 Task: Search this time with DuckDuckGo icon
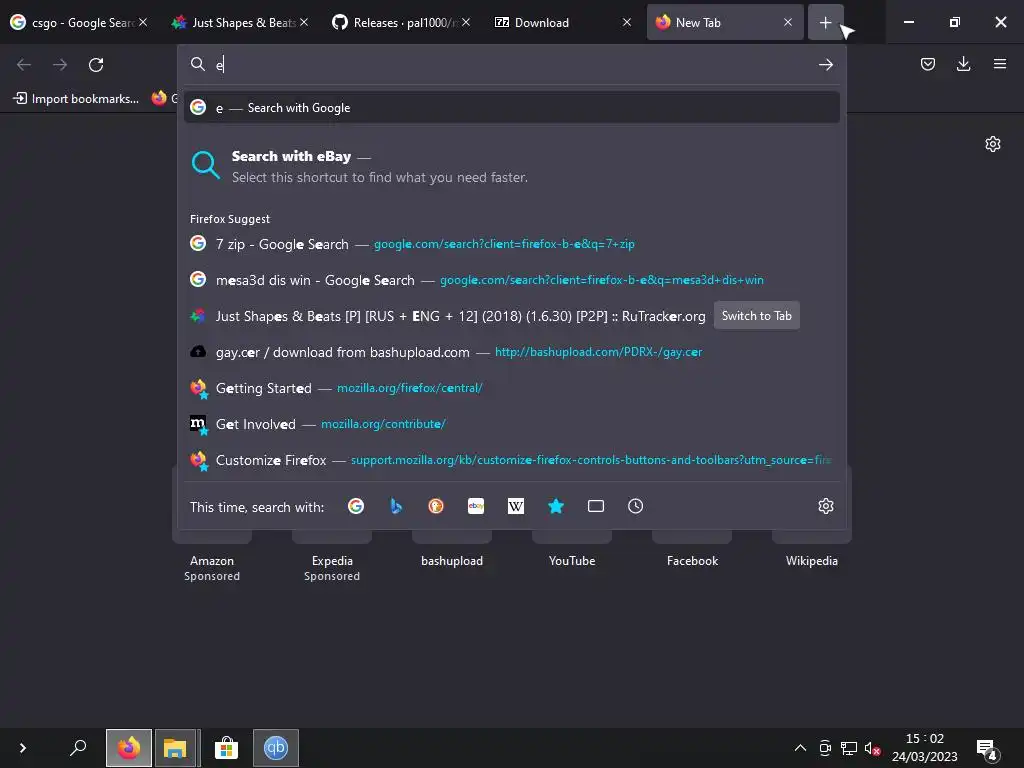click(436, 506)
